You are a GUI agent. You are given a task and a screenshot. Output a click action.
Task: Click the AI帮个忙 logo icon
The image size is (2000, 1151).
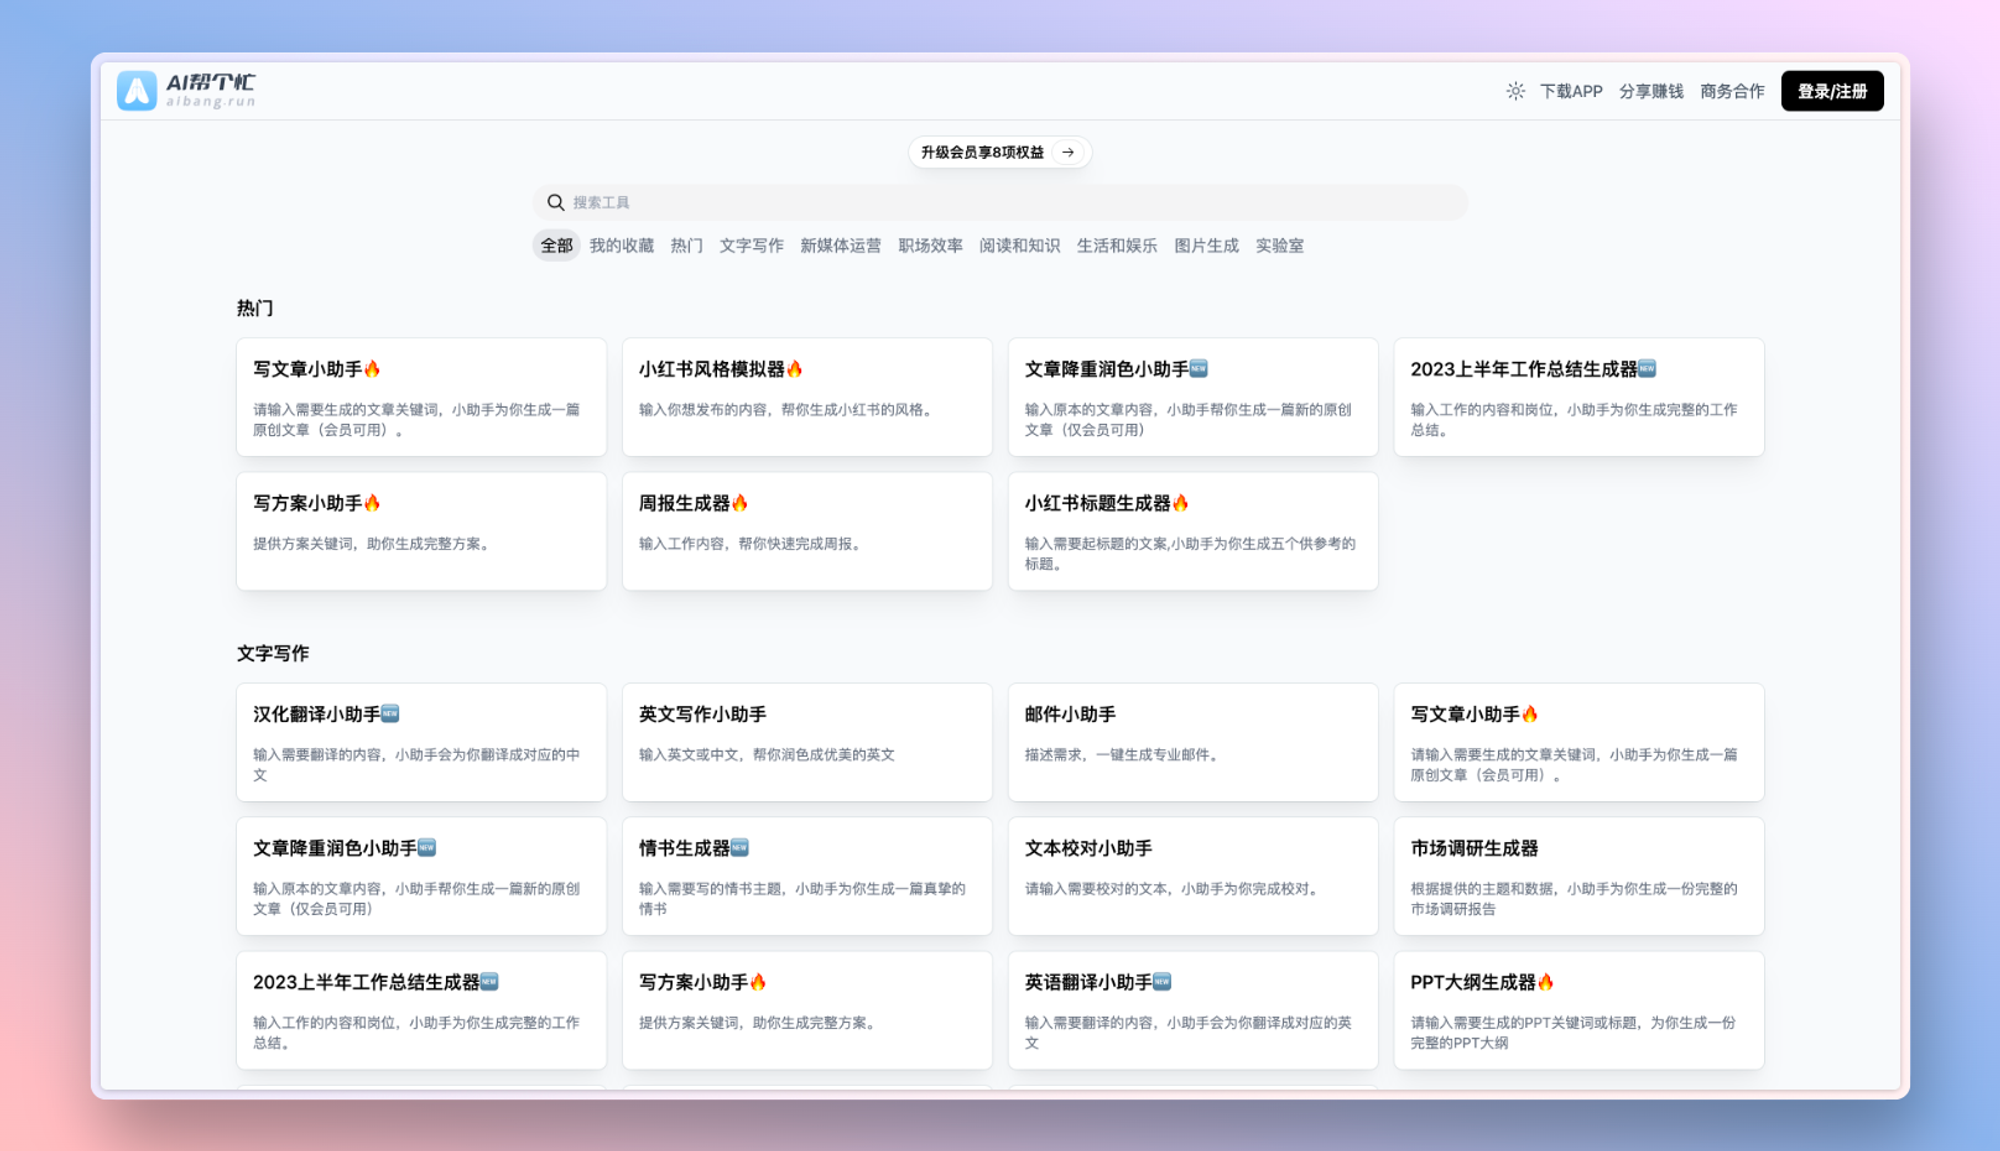(137, 91)
